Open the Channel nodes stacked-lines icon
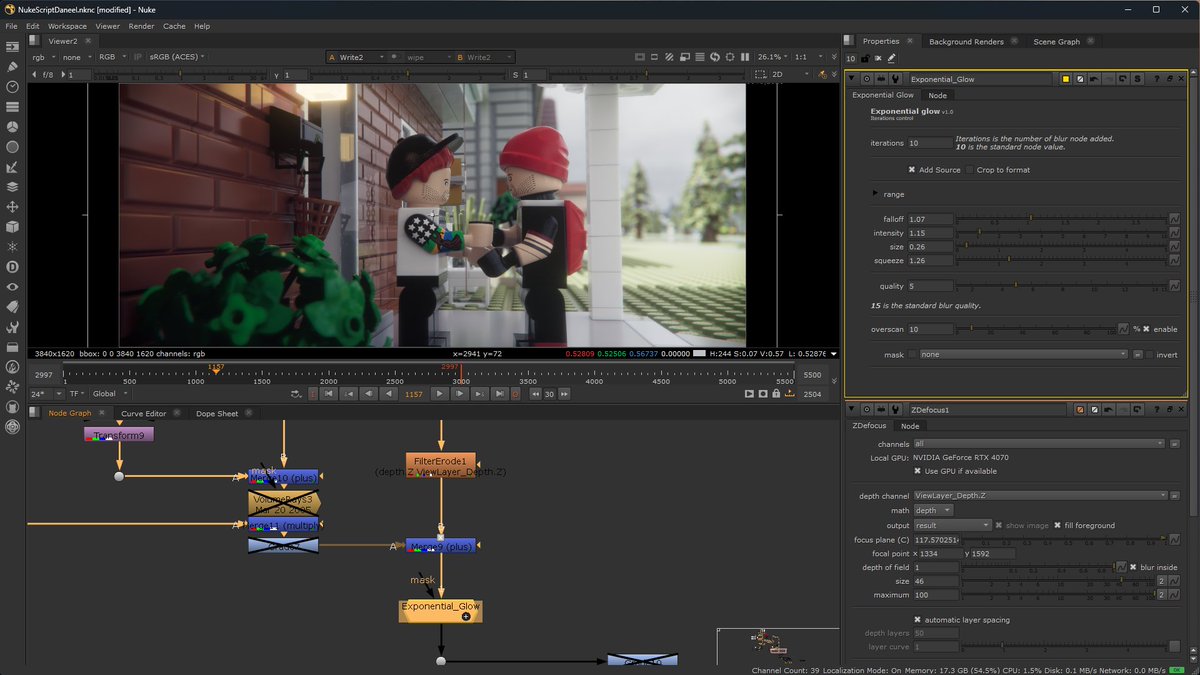Image resolution: width=1200 pixels, height=675 pixels. click(12, 107)
